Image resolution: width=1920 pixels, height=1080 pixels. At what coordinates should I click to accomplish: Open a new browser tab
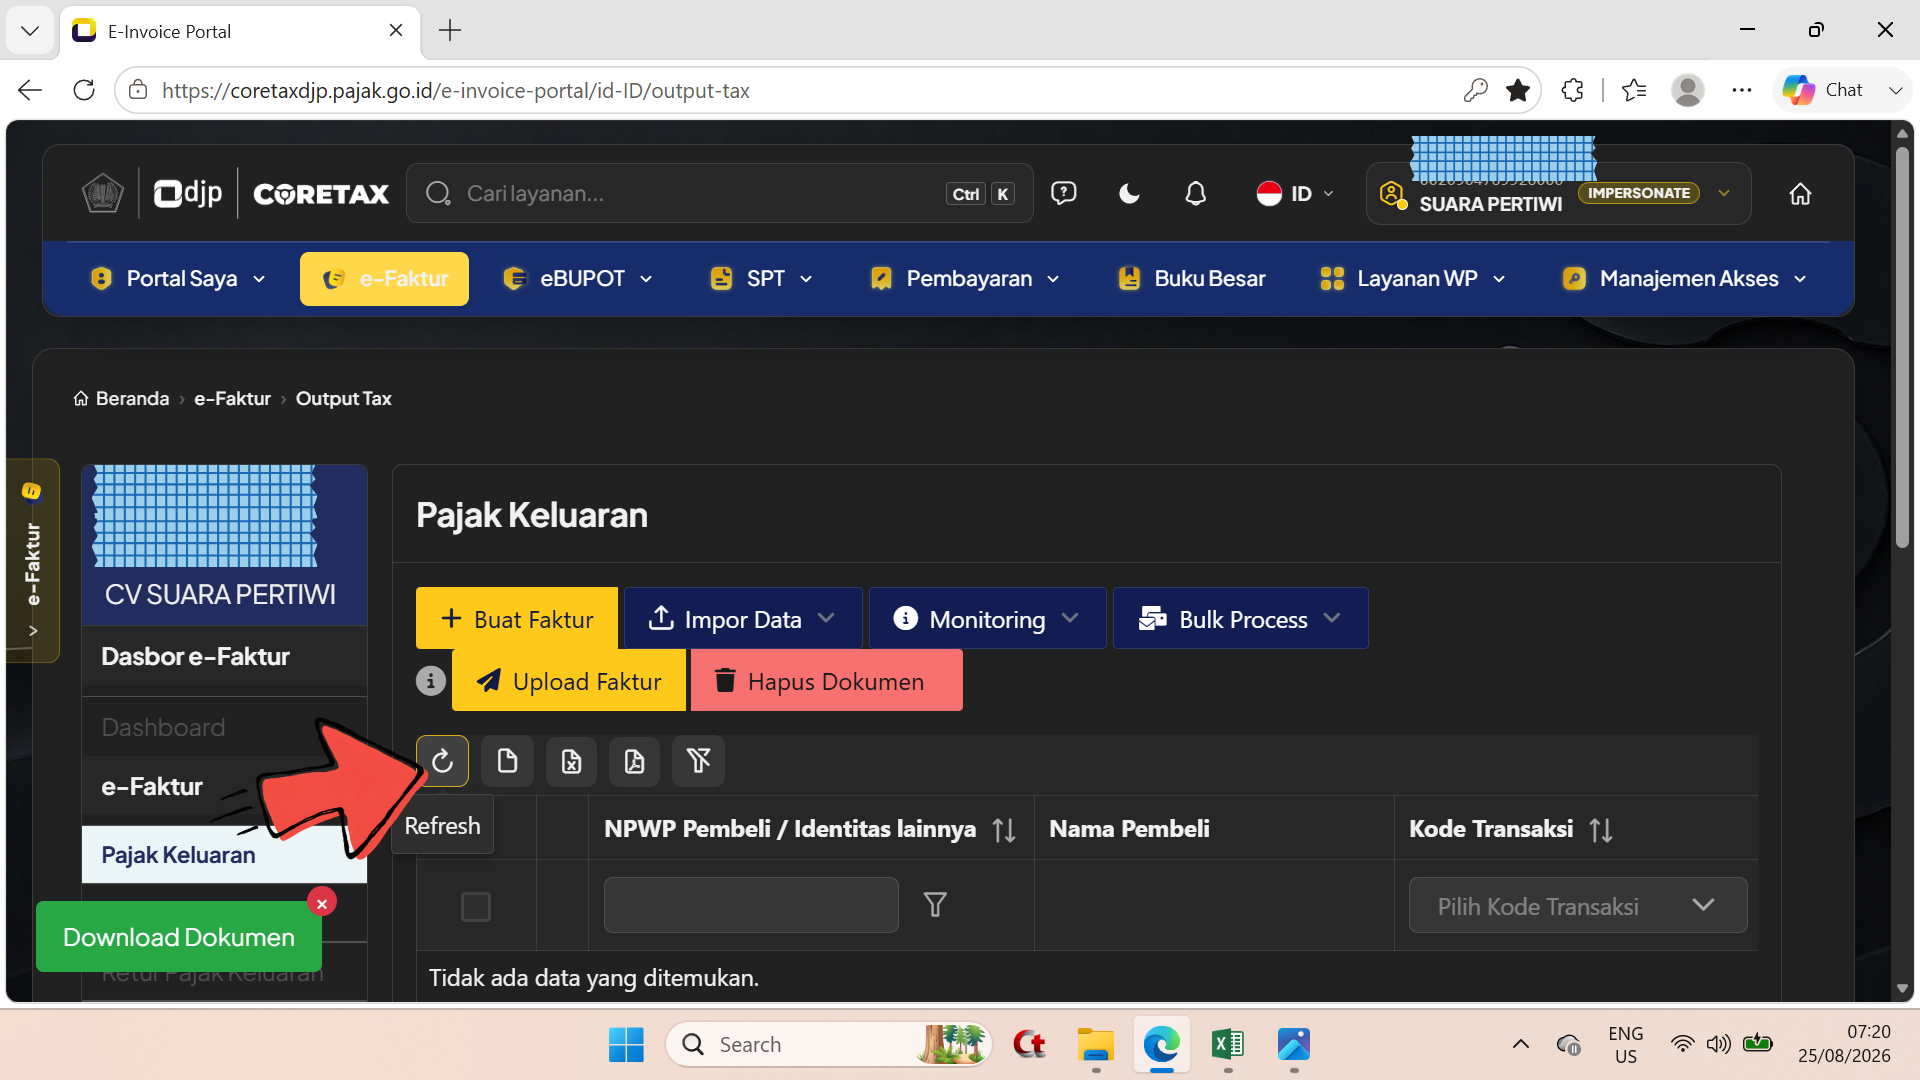tap(450, 31)
